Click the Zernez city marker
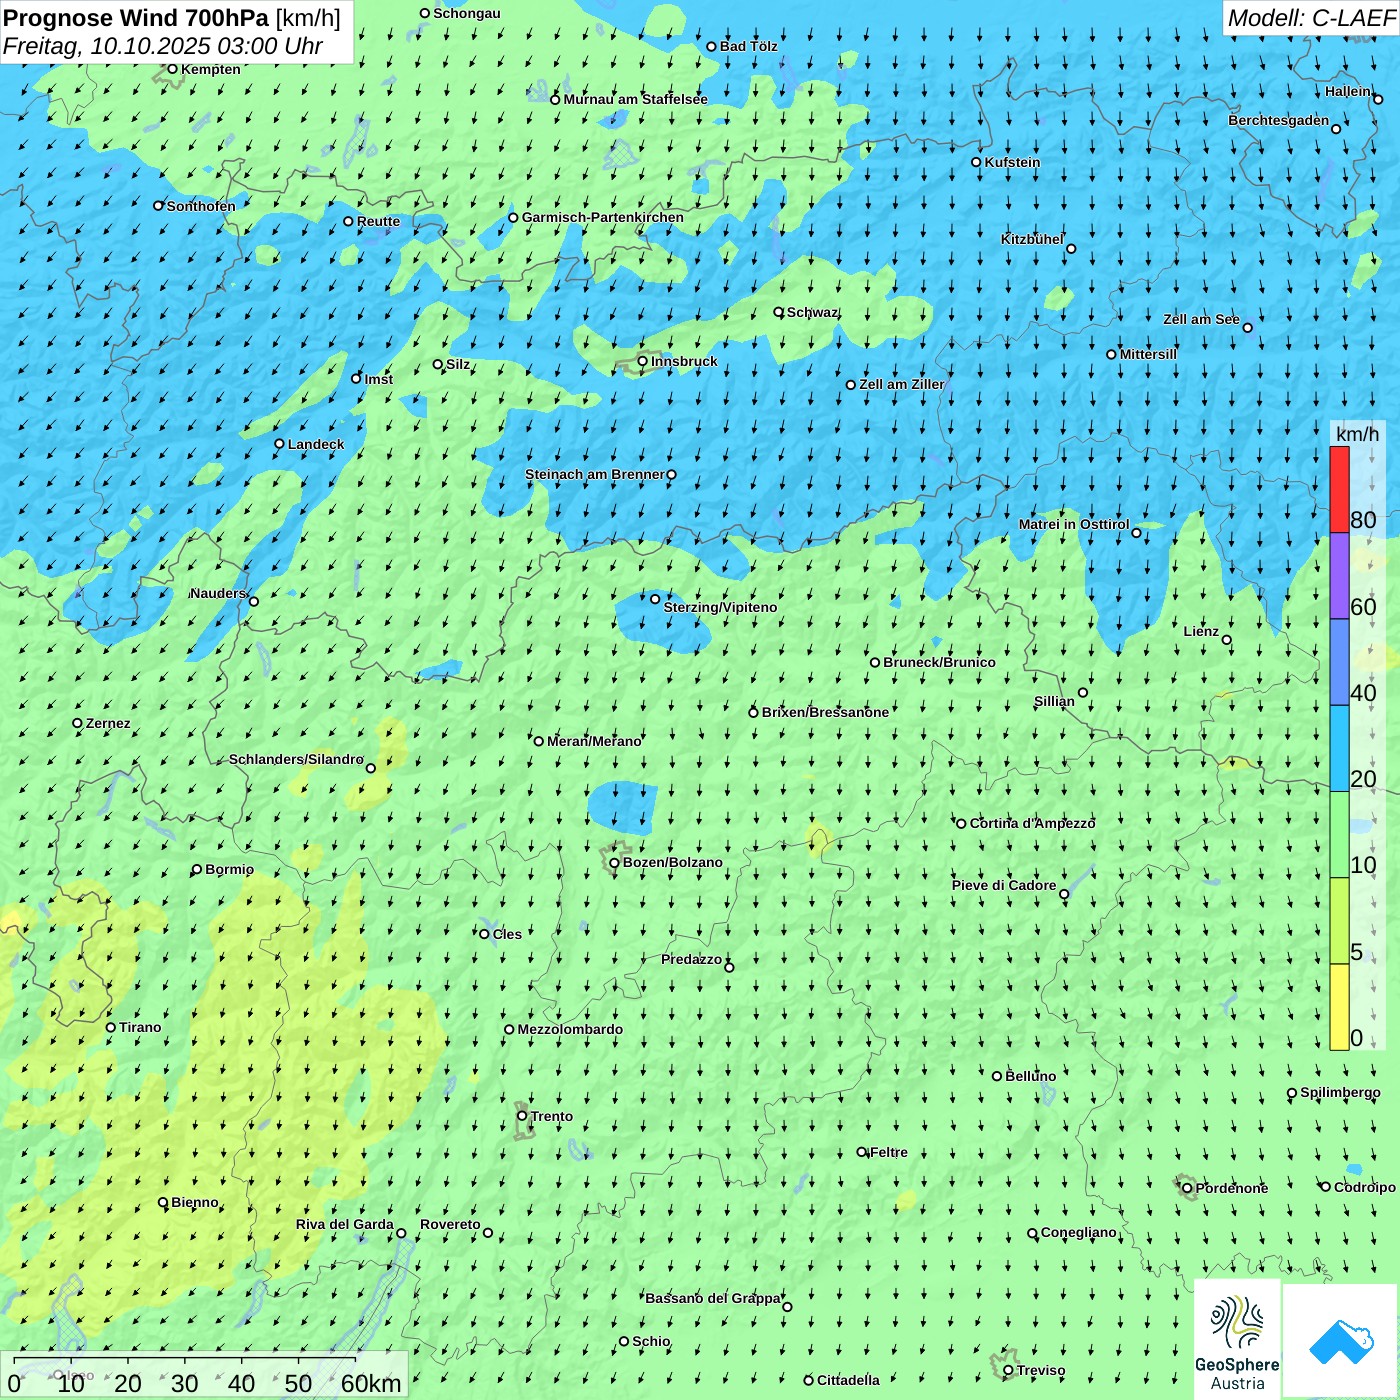Image resolution: width=1400 pixels, height=1400 pixels. pos(78,723)
